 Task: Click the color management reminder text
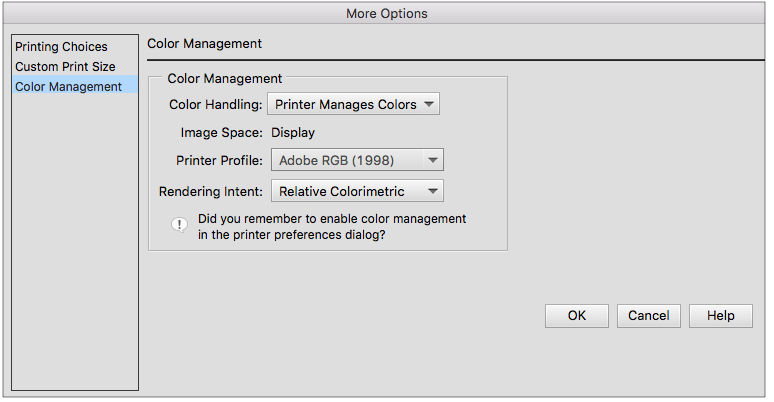tap(332, 227)
